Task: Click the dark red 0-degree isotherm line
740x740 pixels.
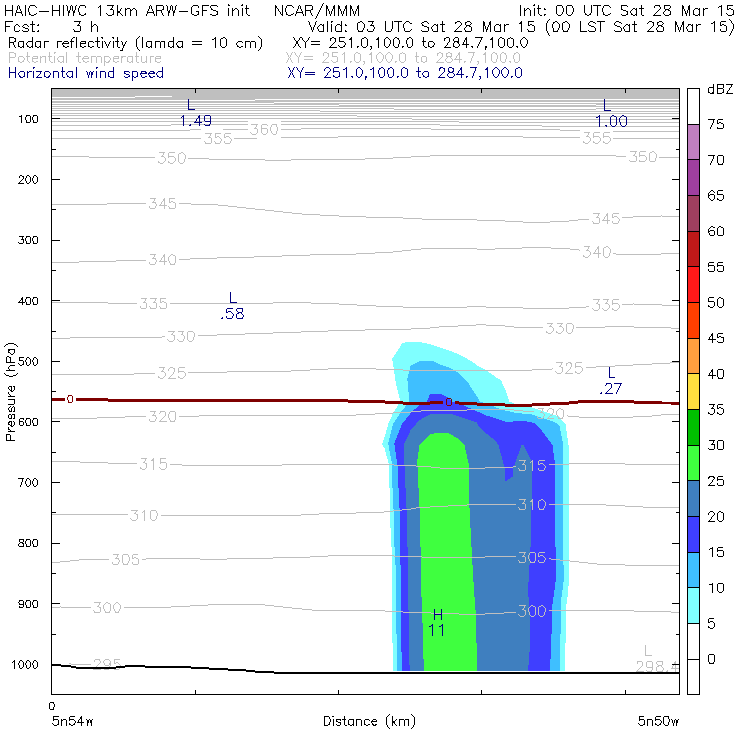Action: pos(366,402)
